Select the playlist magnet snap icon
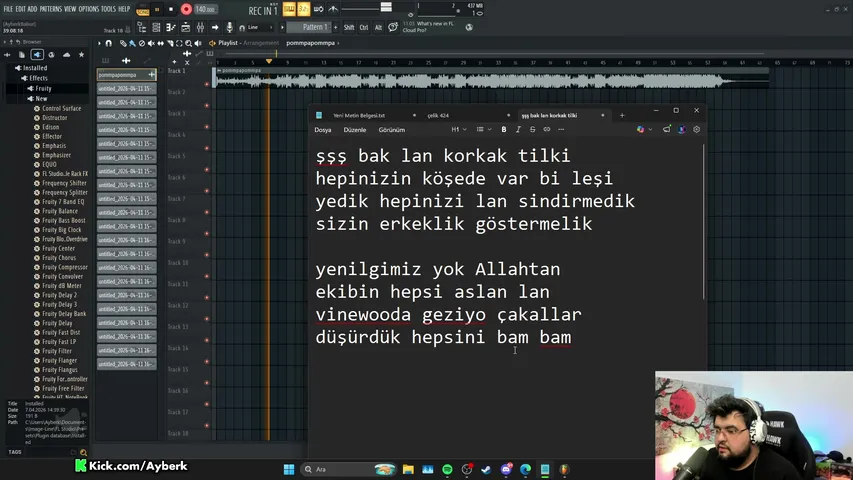Image resolution: width=853 pixels, height=480 pixels. [108, 43]
